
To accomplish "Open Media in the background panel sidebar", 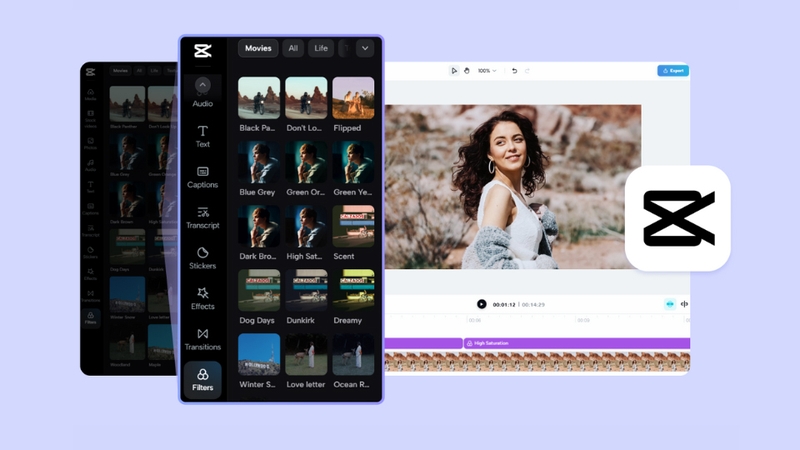I will [90, 94].
